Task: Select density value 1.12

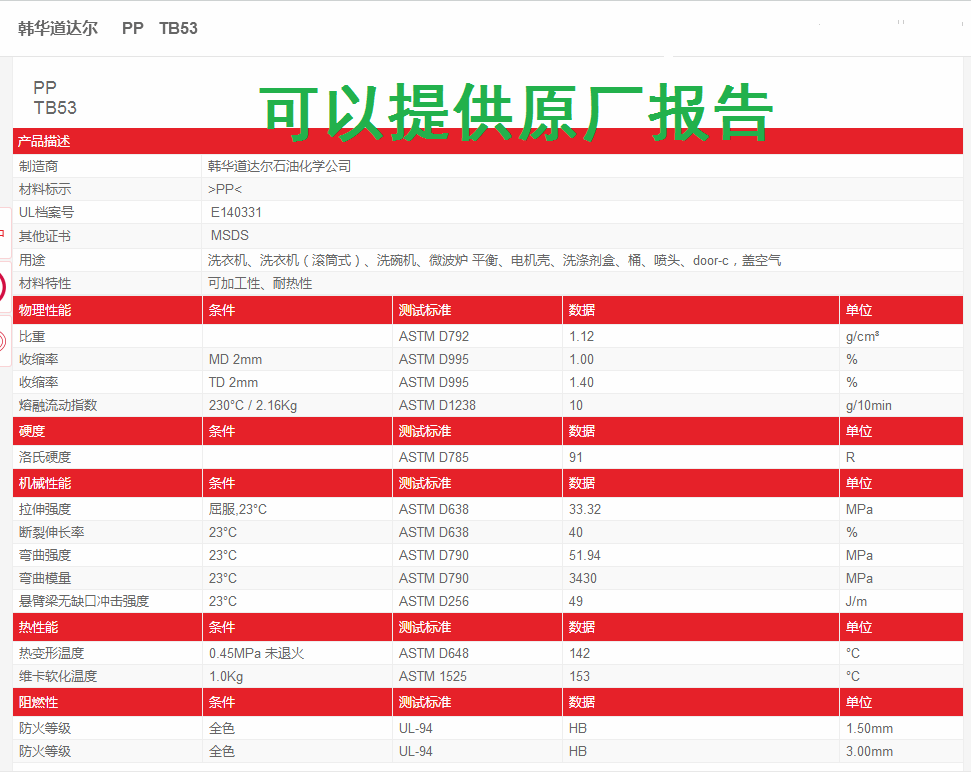Action: point(581,336)
